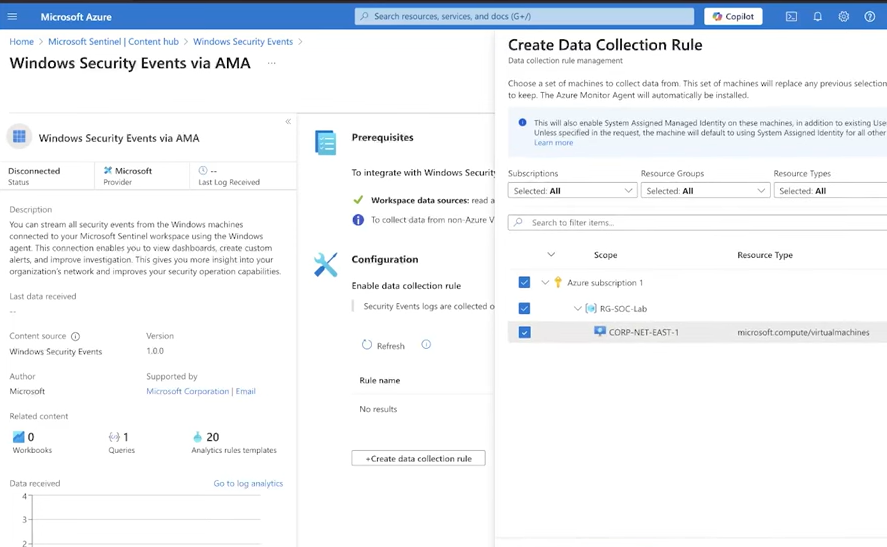887x547 pixels.
Task: Click the Search to filter items field
Action: pos(697,222)
